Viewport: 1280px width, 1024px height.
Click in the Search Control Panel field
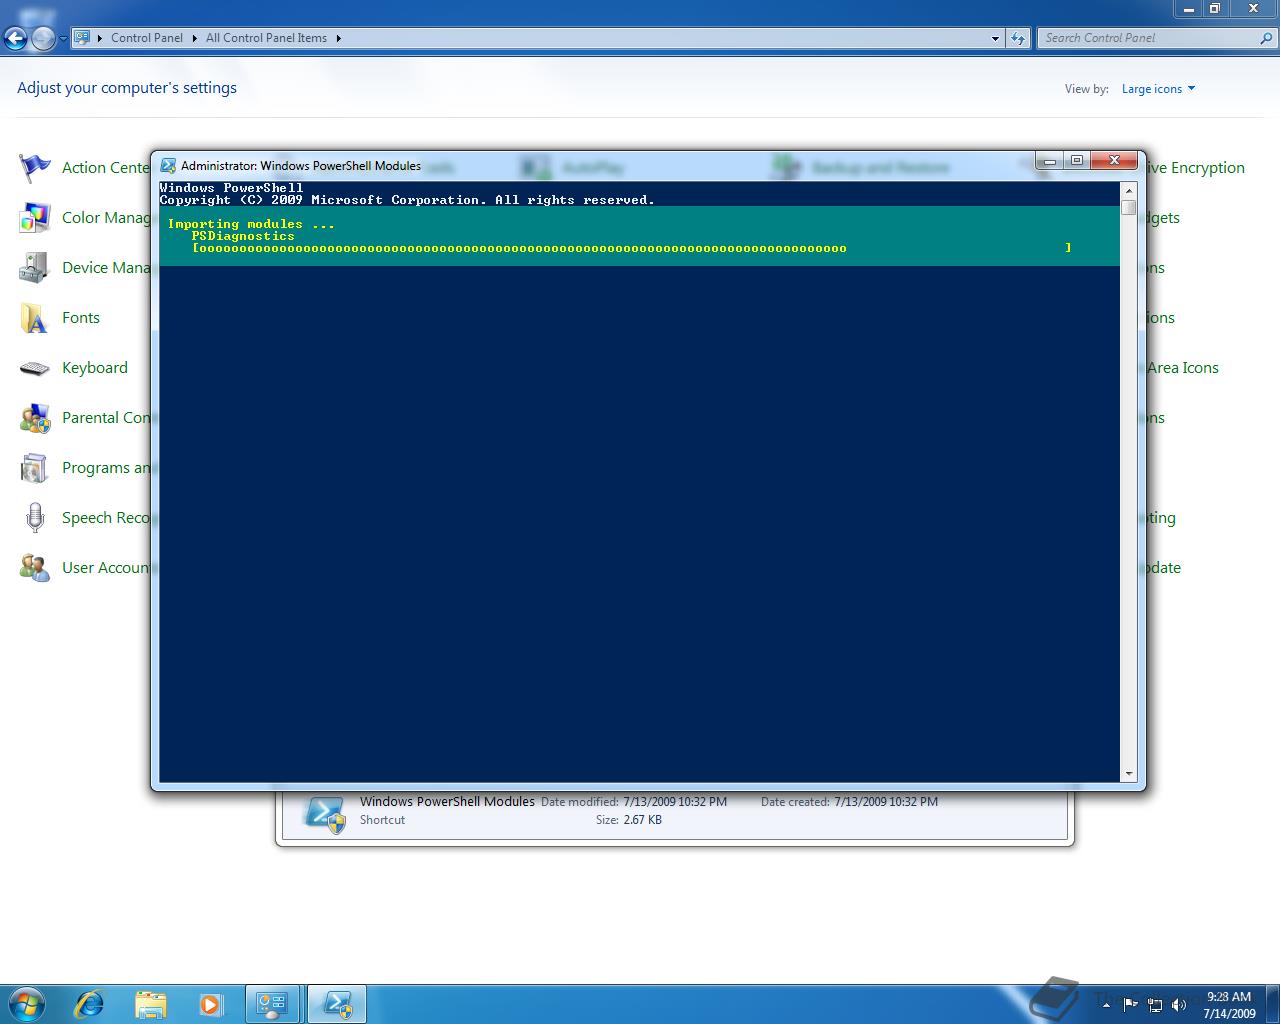tap(1148, 38)
